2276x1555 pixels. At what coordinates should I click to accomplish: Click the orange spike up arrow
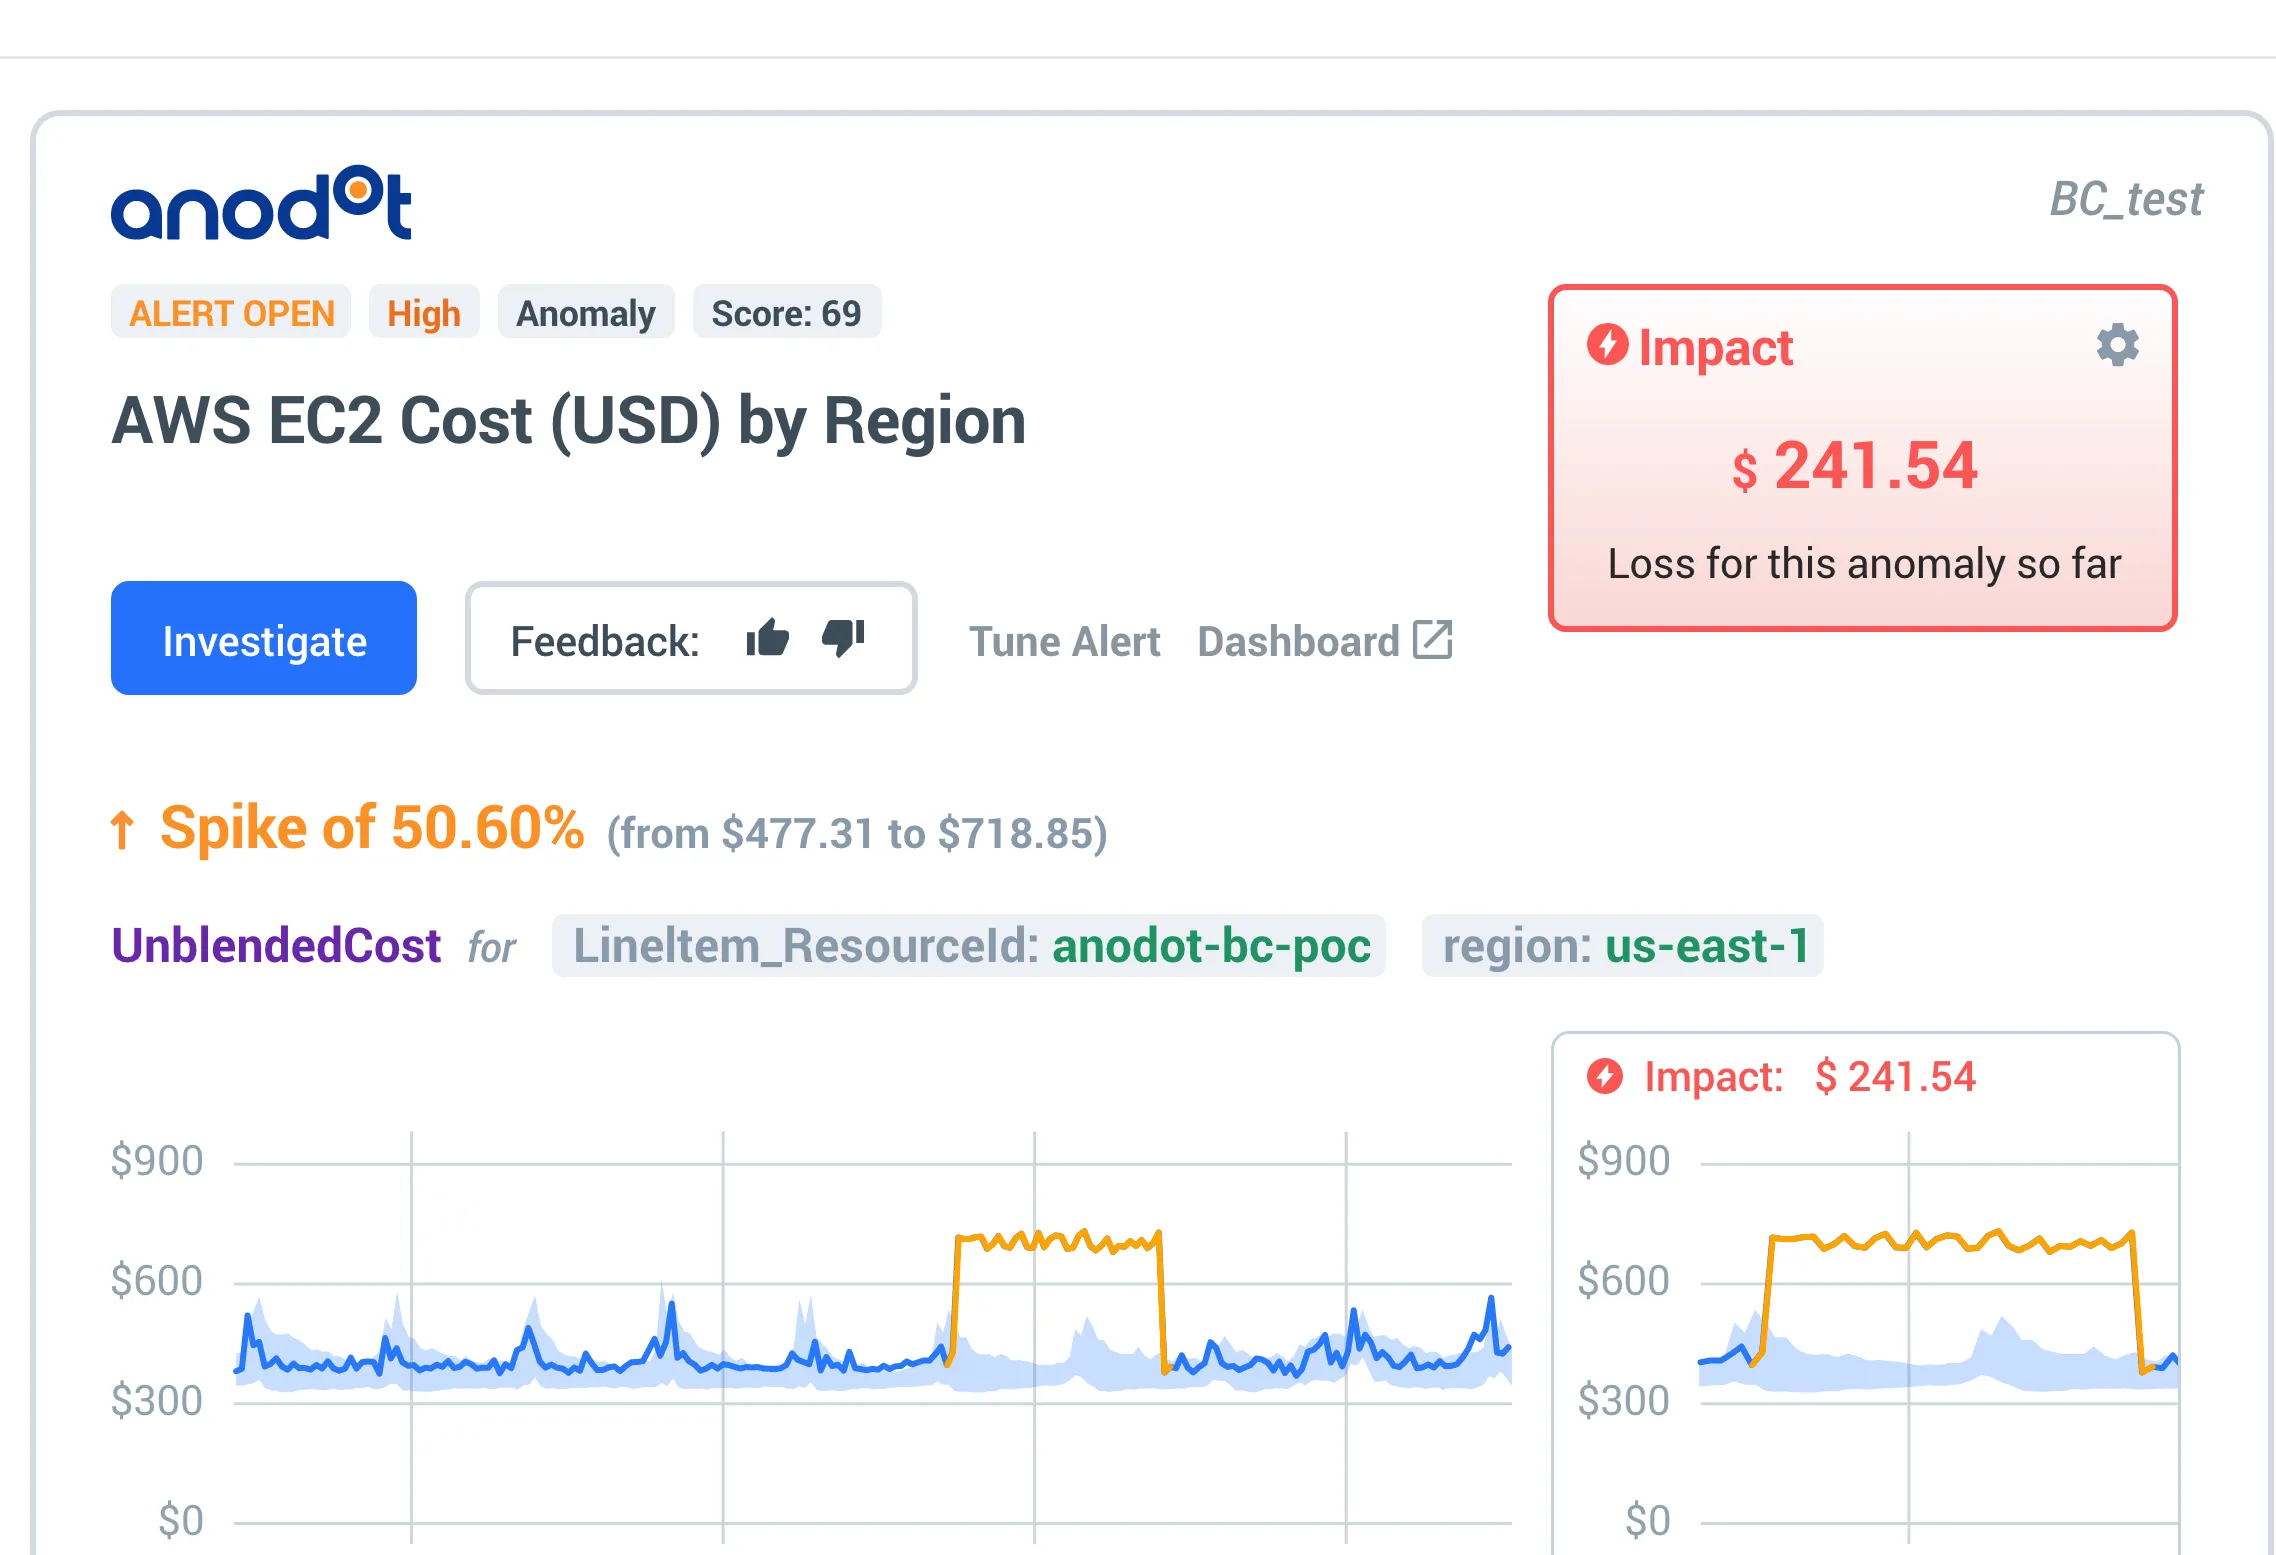click(x=122, y=830)
